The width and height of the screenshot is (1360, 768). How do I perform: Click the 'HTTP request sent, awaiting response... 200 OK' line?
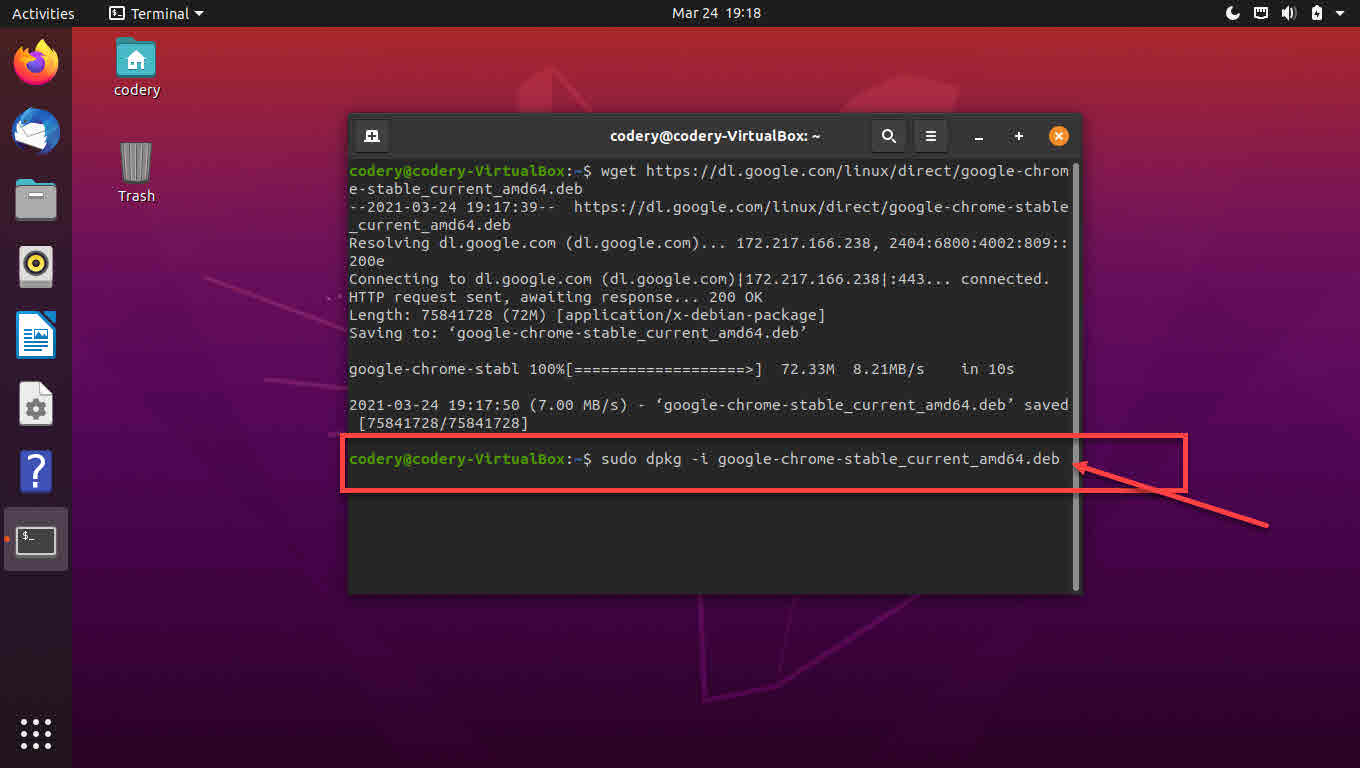click(555, 297)
